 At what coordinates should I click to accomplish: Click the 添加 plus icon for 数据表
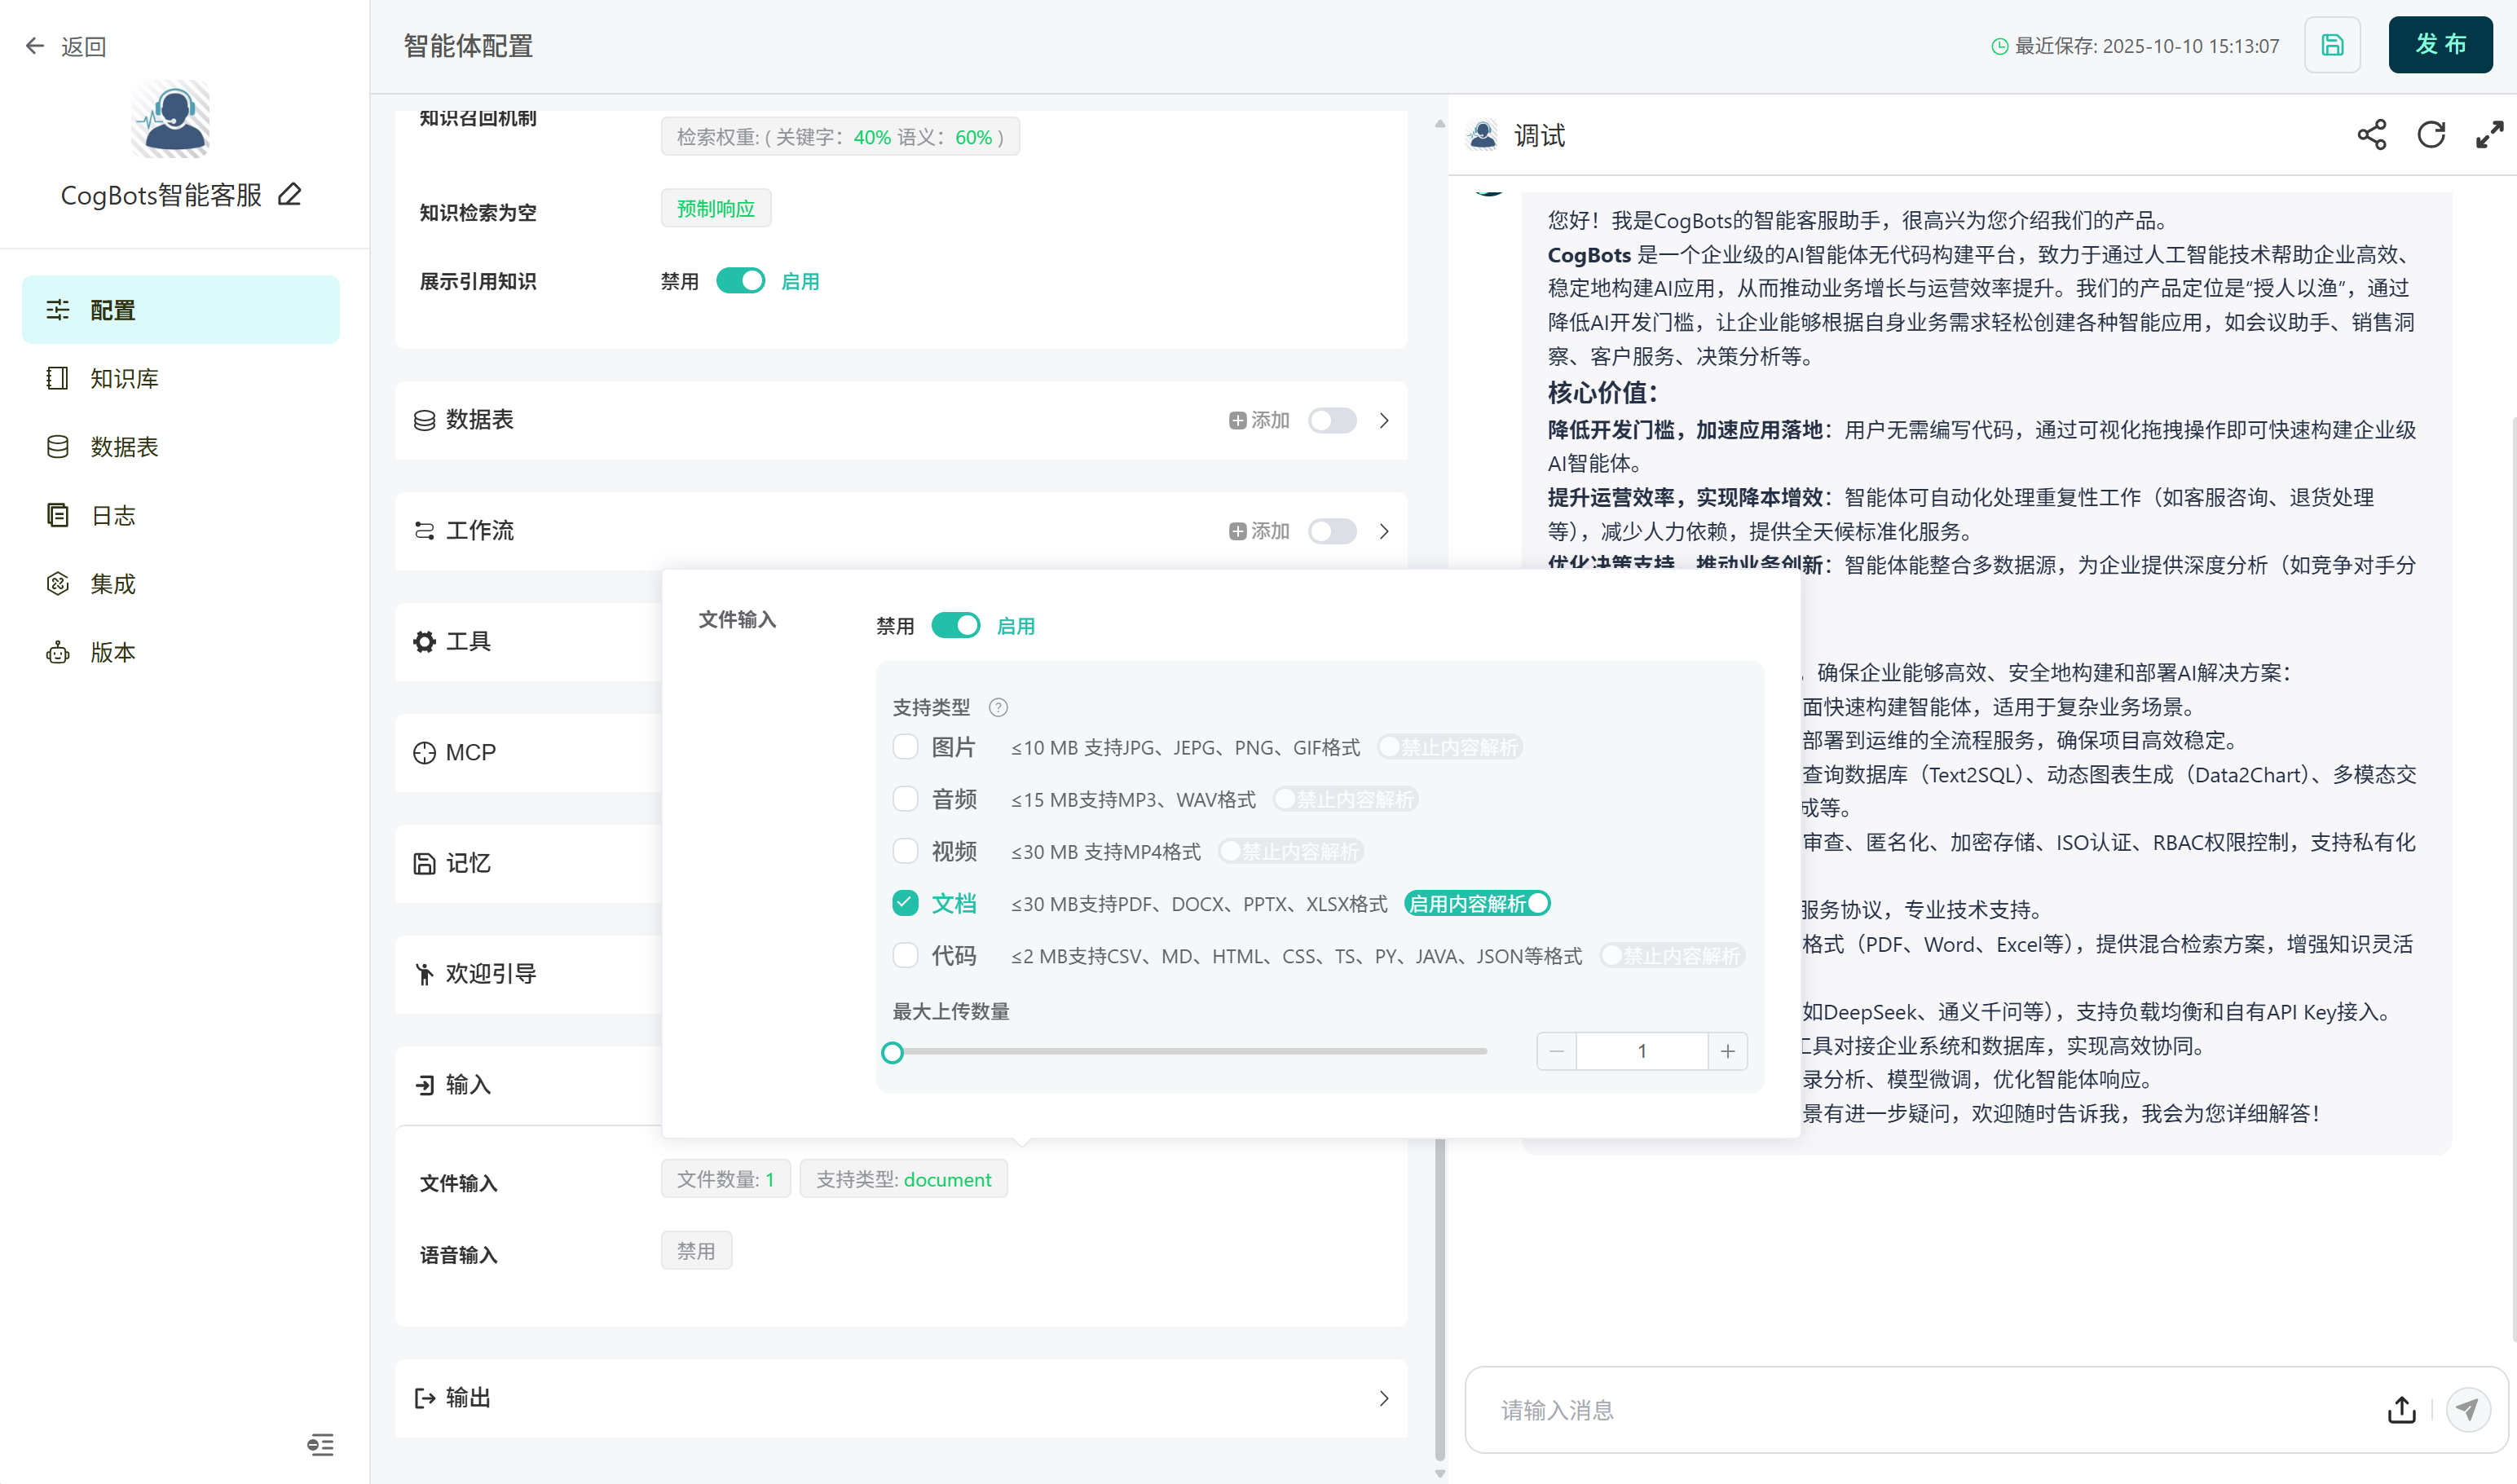1238,421
